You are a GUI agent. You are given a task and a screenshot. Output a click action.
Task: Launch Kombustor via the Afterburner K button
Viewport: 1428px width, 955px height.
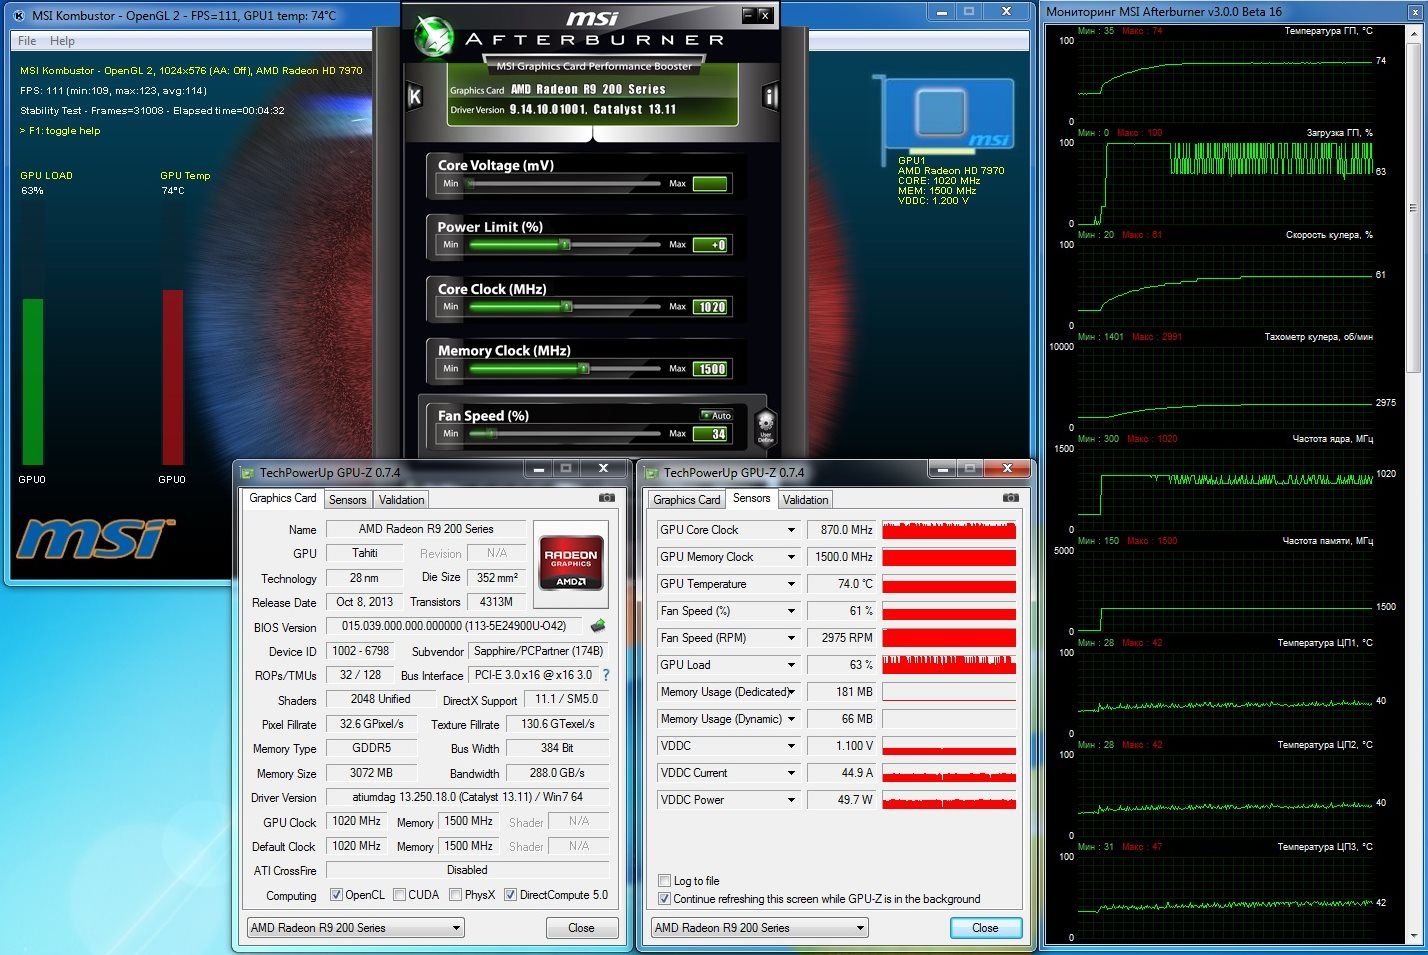coord(415,96)
